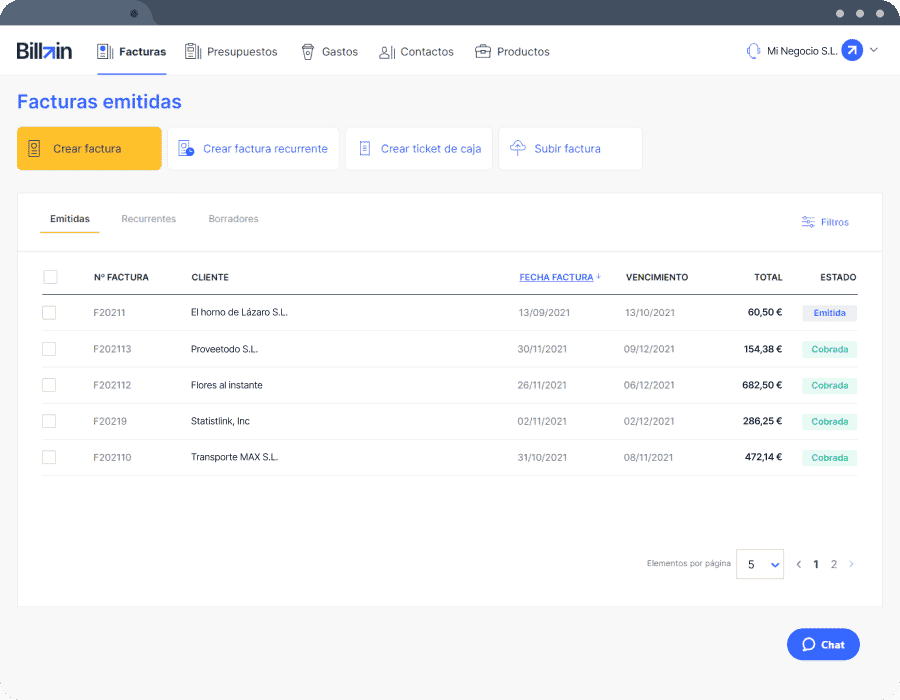The width and height of the screenshot is (900, 700).
Task: Open the Gastos section
Action: click(x=329, y=52)
